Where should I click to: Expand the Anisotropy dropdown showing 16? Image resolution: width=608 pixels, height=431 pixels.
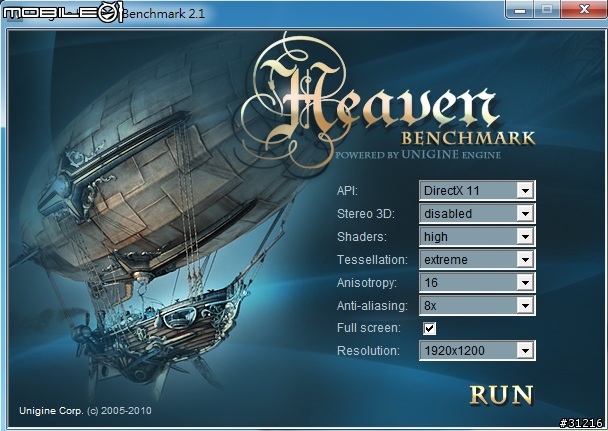[x=477, y=283]
